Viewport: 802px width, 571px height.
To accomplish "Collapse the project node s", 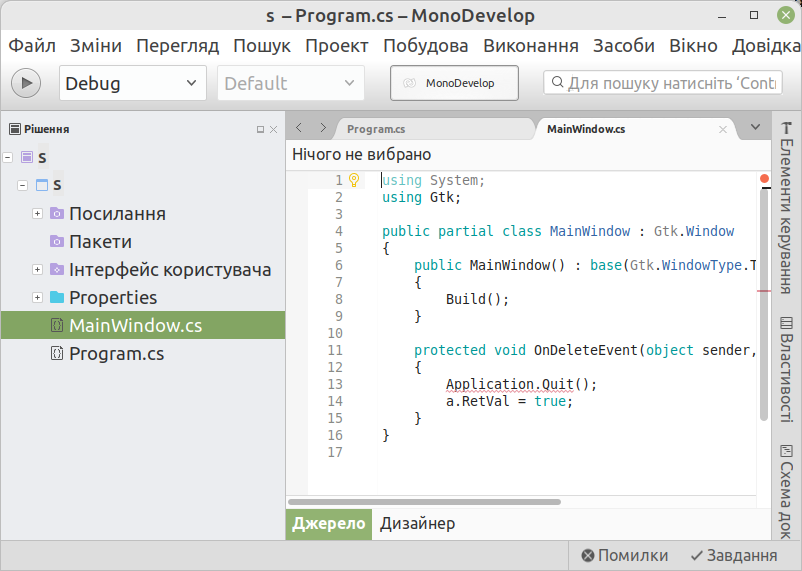I will pos(22,185).
